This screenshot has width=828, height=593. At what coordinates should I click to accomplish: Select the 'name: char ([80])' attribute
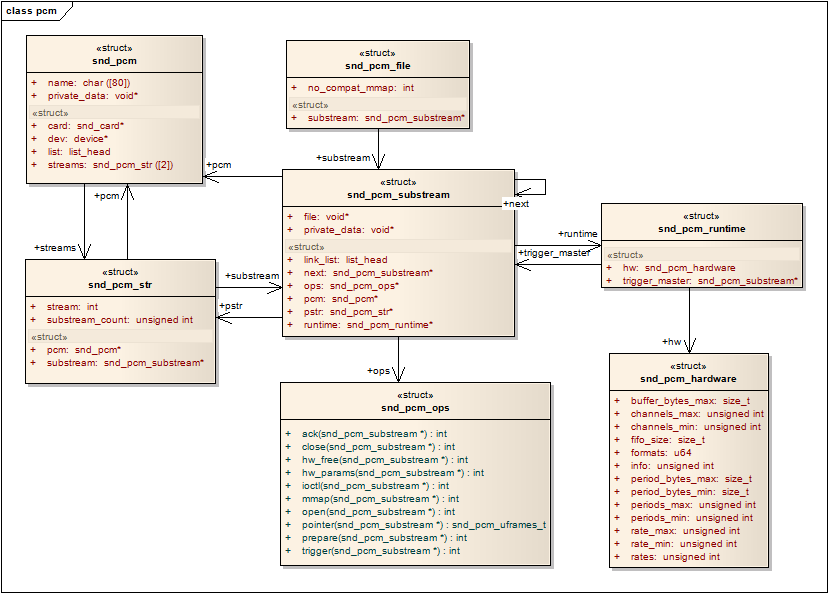click(x=88, y=82)
